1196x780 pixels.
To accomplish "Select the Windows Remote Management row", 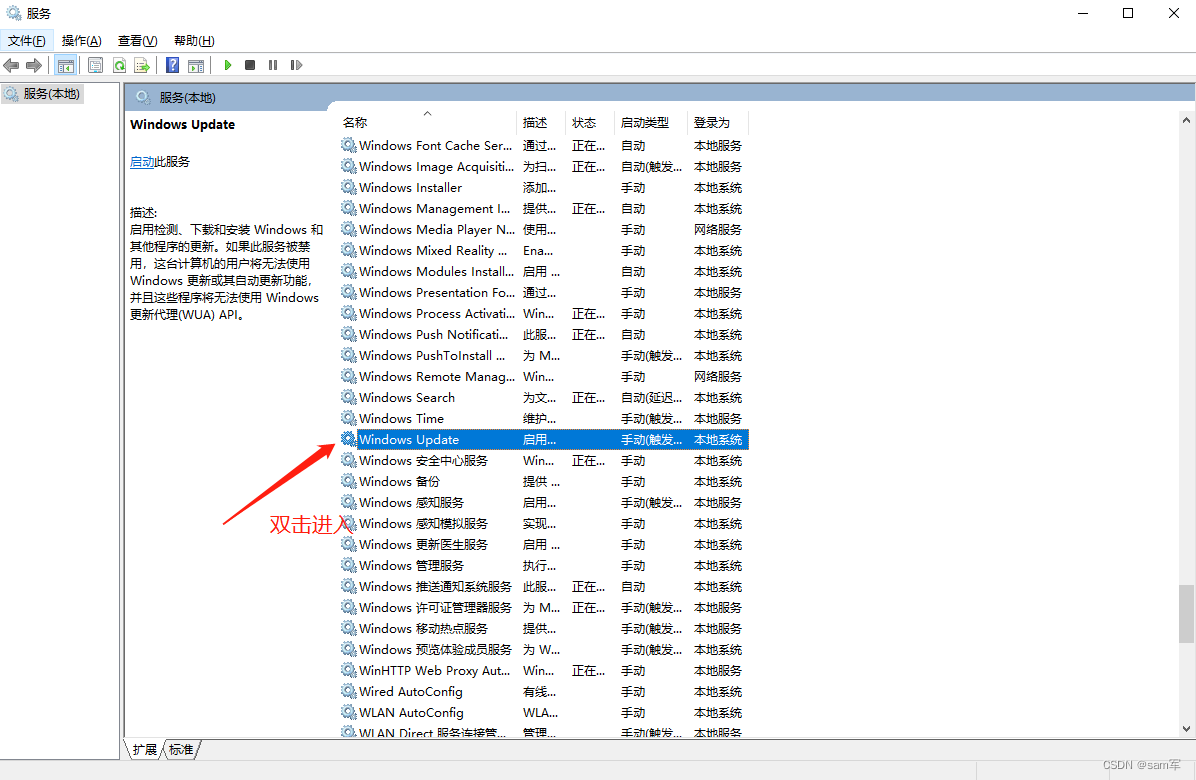I will tap(544, 376).
